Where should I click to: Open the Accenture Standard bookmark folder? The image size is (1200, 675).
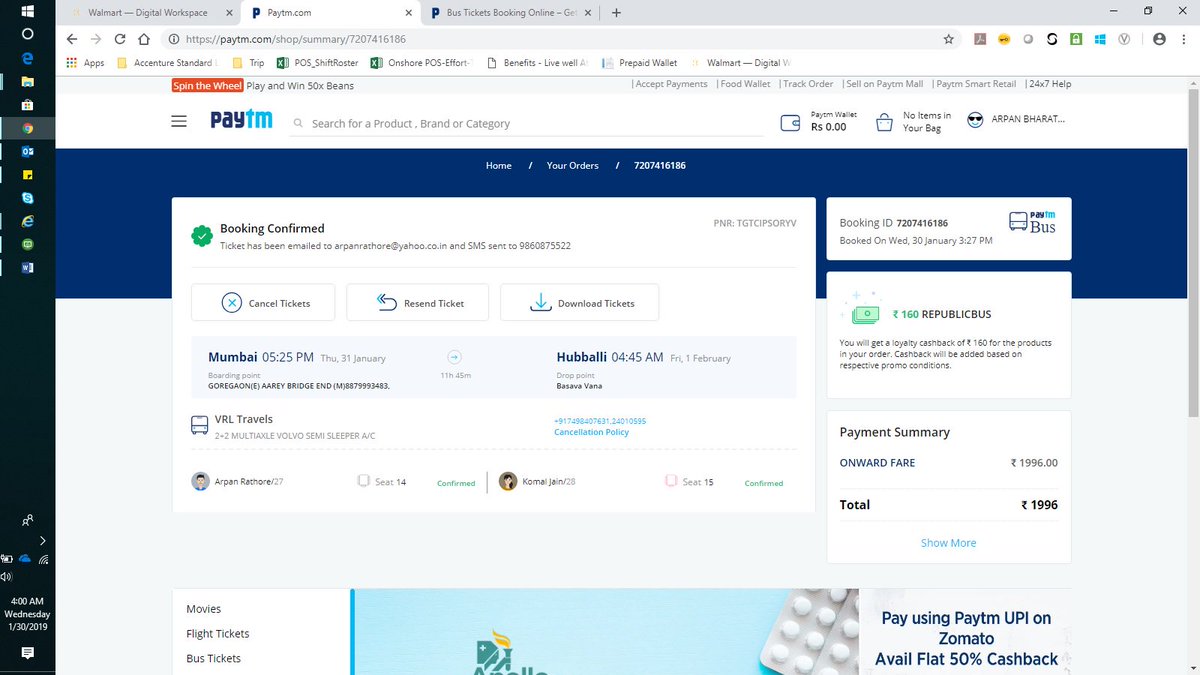pos(166,62)
